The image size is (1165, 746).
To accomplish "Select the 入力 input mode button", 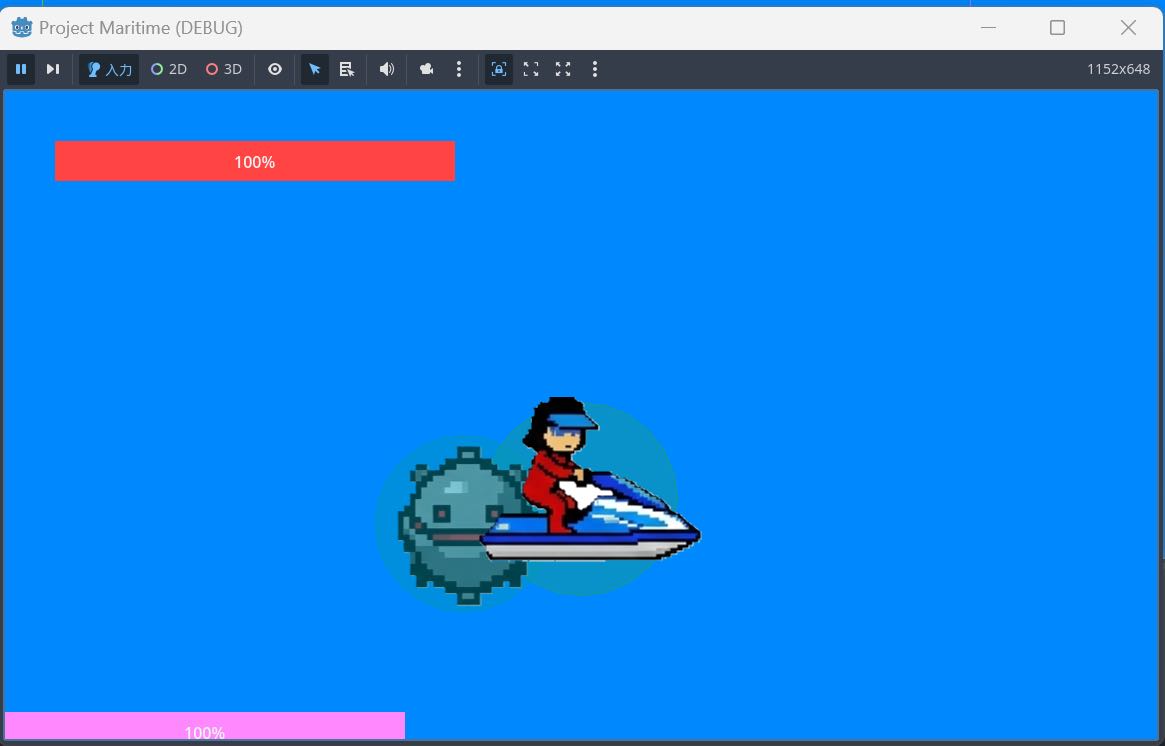I will [x=109, y=69].
